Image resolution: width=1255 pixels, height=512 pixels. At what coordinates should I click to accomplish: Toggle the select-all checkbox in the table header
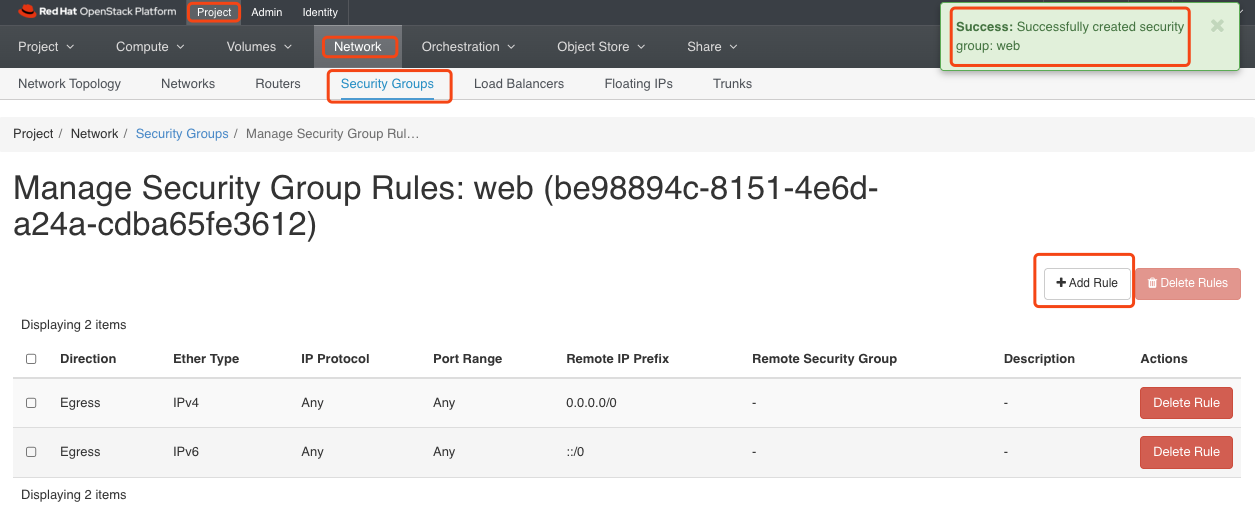pyautogui.click(x=31, y=359)
